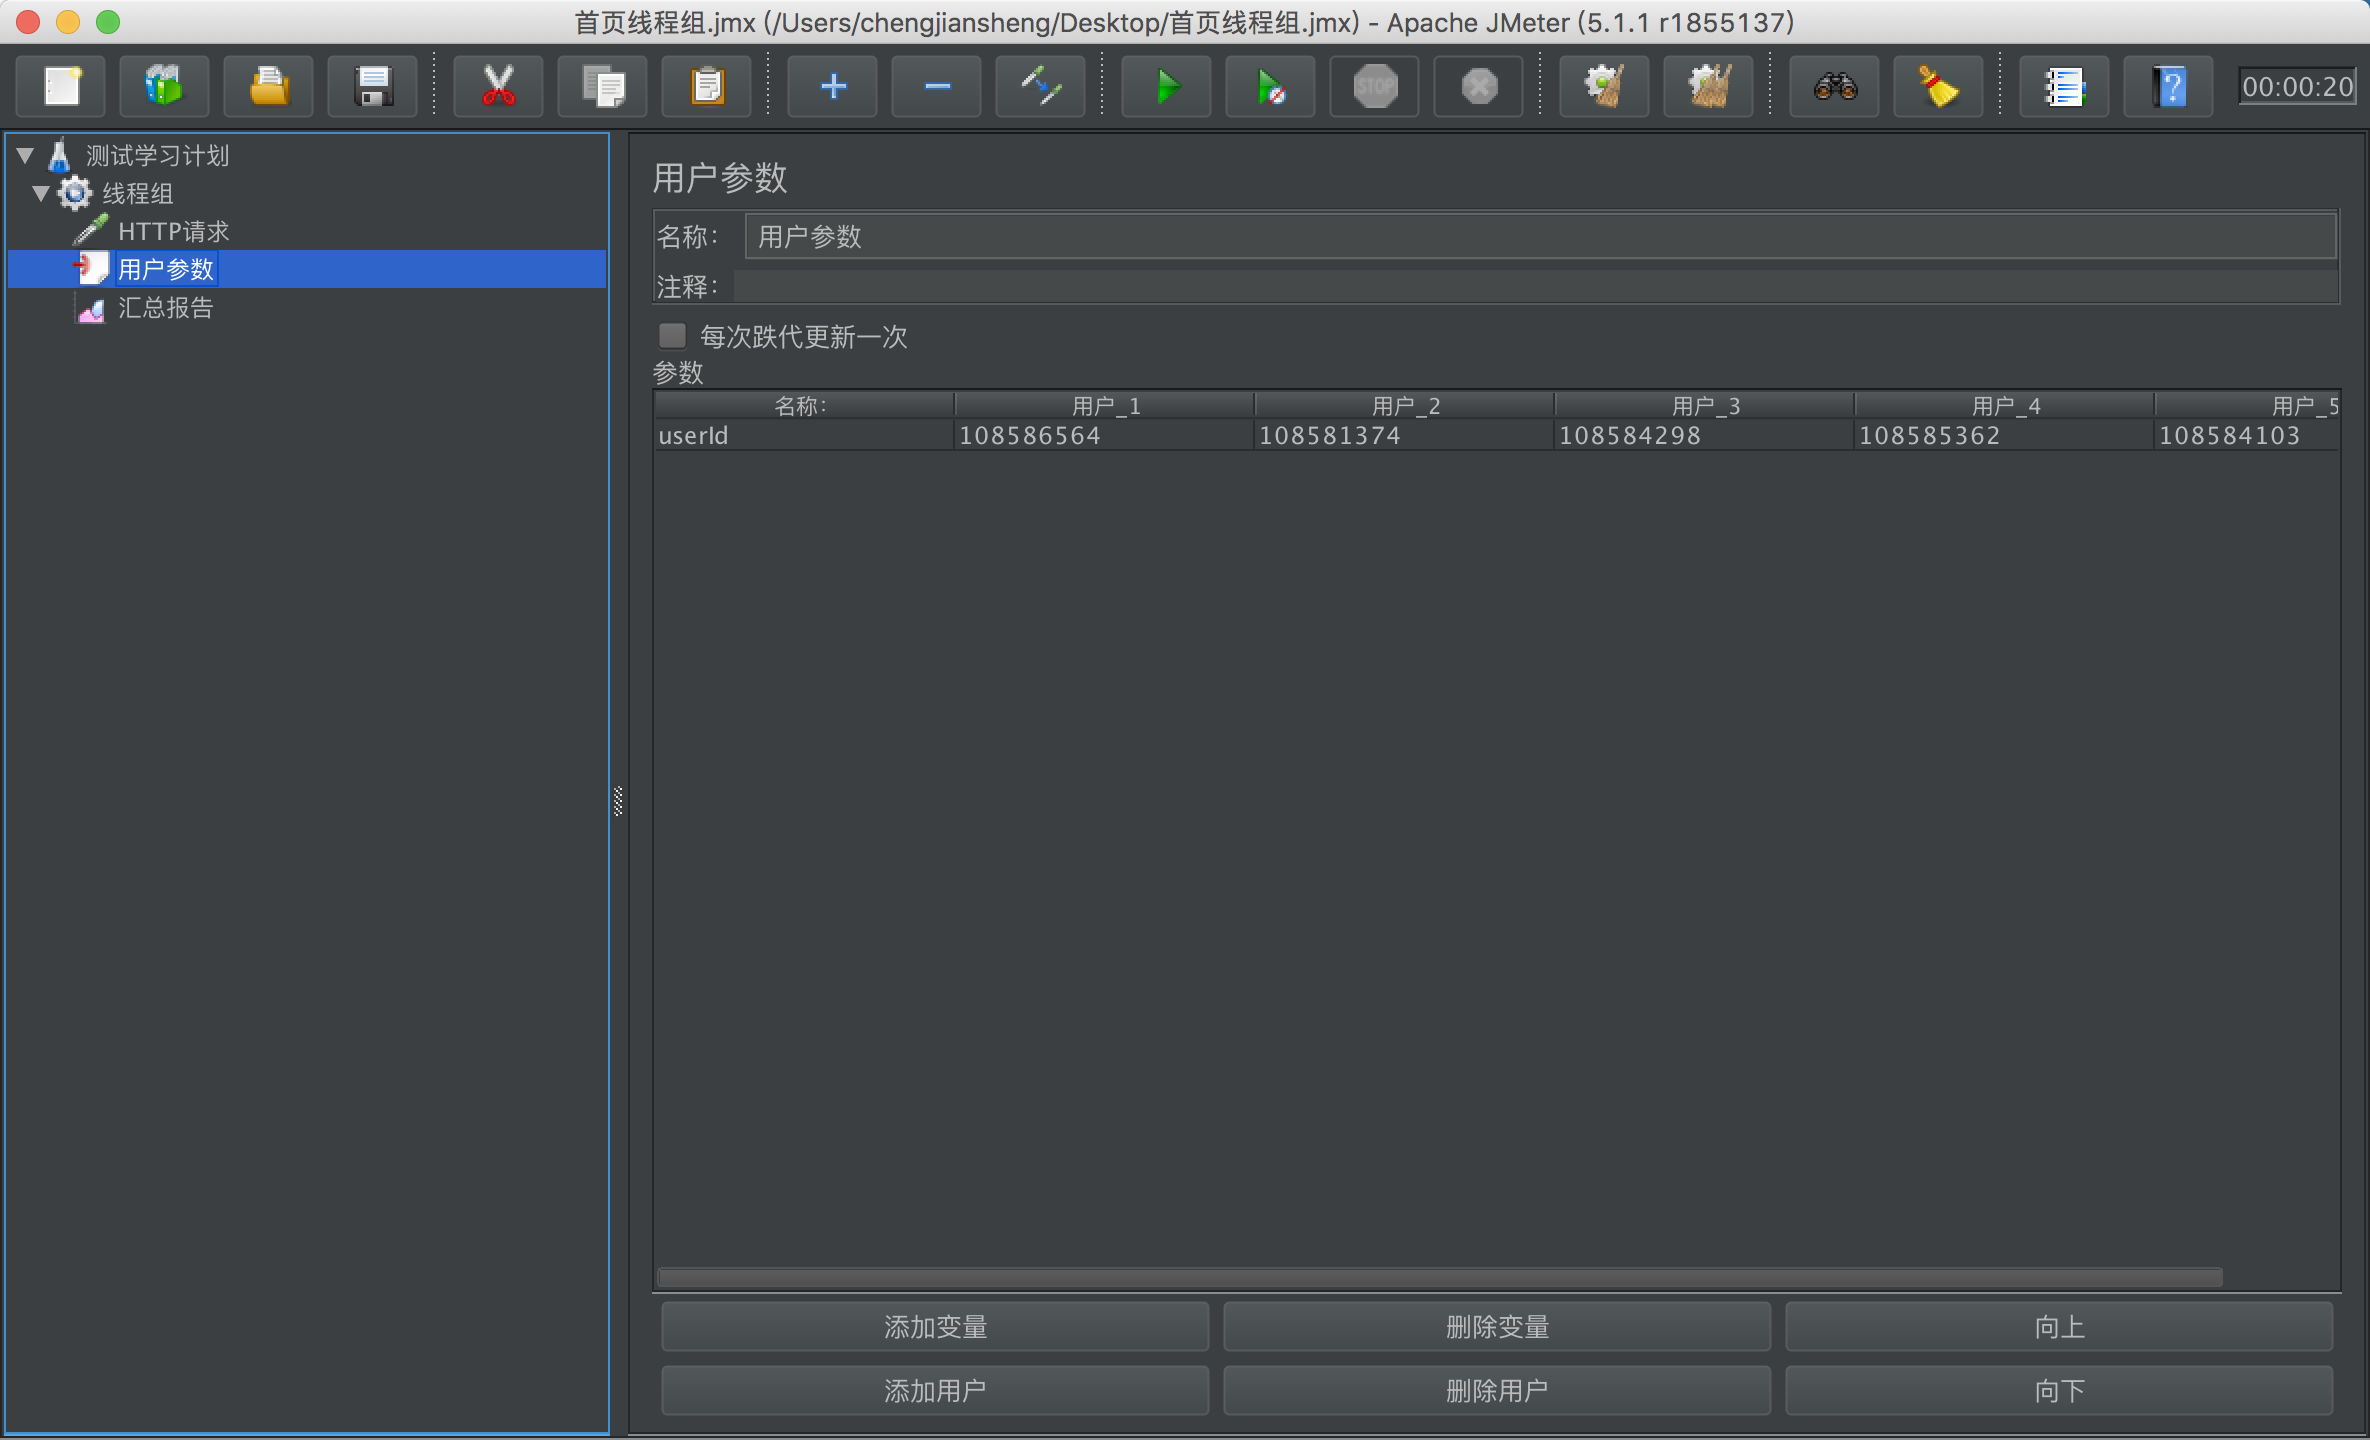
Task: Click the Shutdown round X icon
Action: pyautogui.click(x=1479, y=87)
